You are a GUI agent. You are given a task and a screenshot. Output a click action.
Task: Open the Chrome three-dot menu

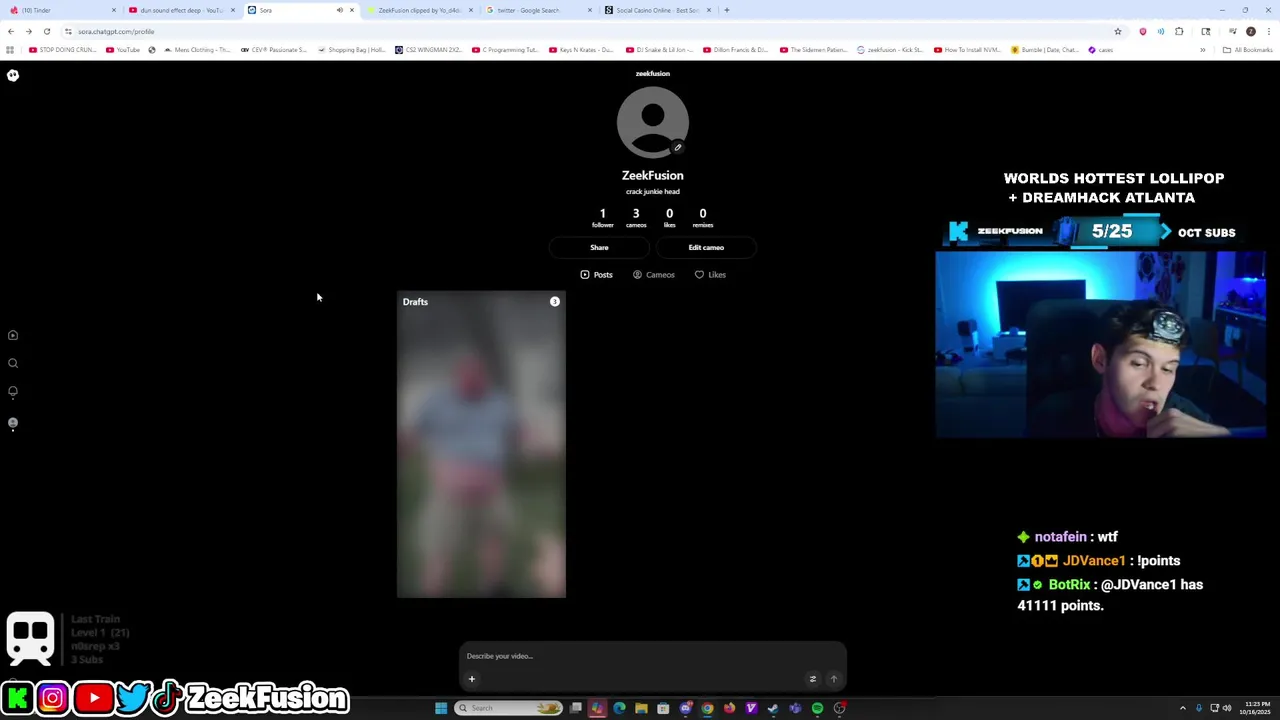click(1268, 31)
